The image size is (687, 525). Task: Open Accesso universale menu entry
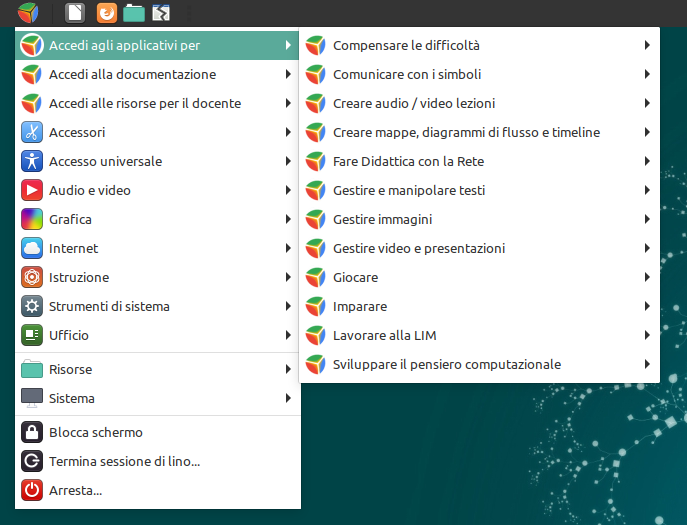pos(105,161)
